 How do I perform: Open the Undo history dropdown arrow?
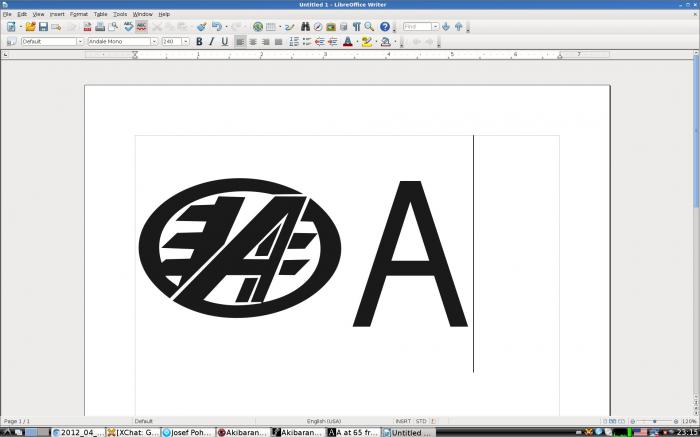(x=226, y=27)
